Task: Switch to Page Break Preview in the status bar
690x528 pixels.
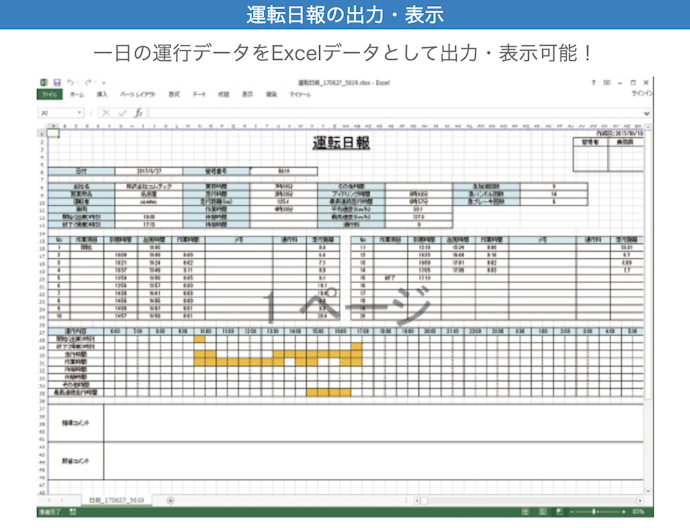Action: pos(559,512)
